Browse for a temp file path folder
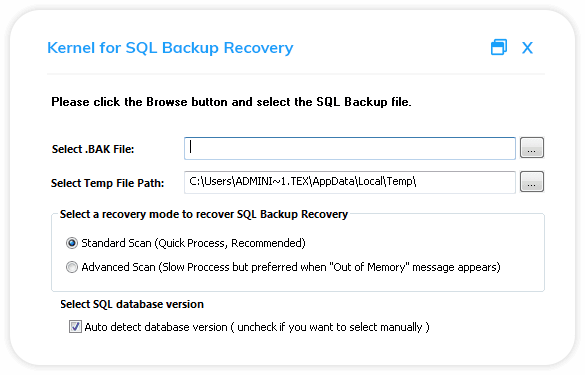The image size is (585, 375). [x=532, y=182]
